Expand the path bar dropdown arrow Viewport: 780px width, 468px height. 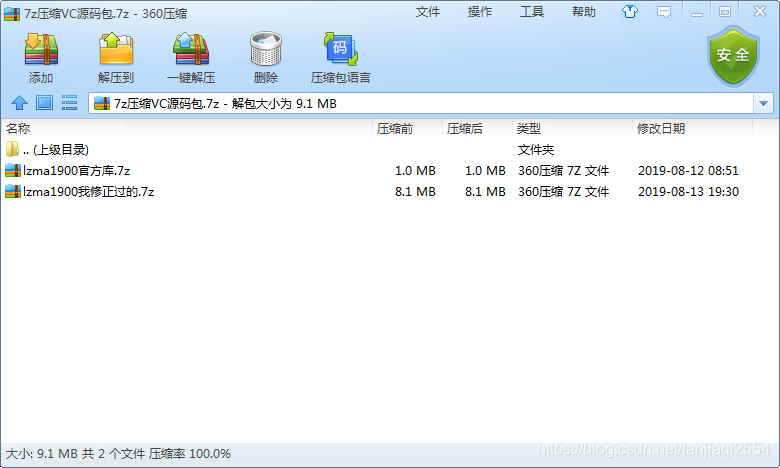[763, 103]
